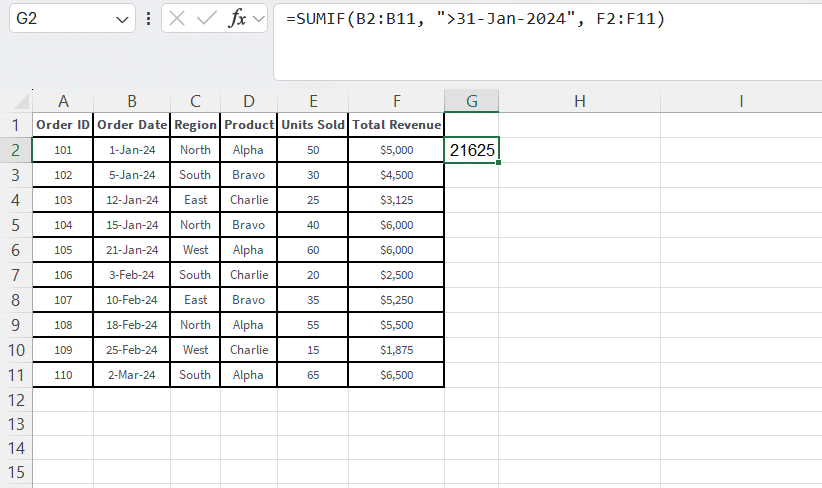Click the revenue cell $3,125
Image resolution: width=822 pixels, height=488 pixels.
tap(396, 200)
